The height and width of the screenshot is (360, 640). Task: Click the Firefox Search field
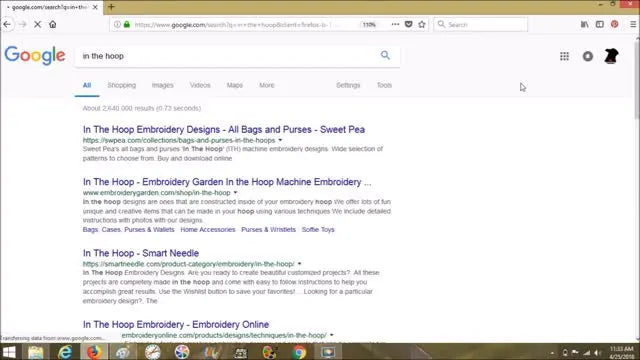480,24
